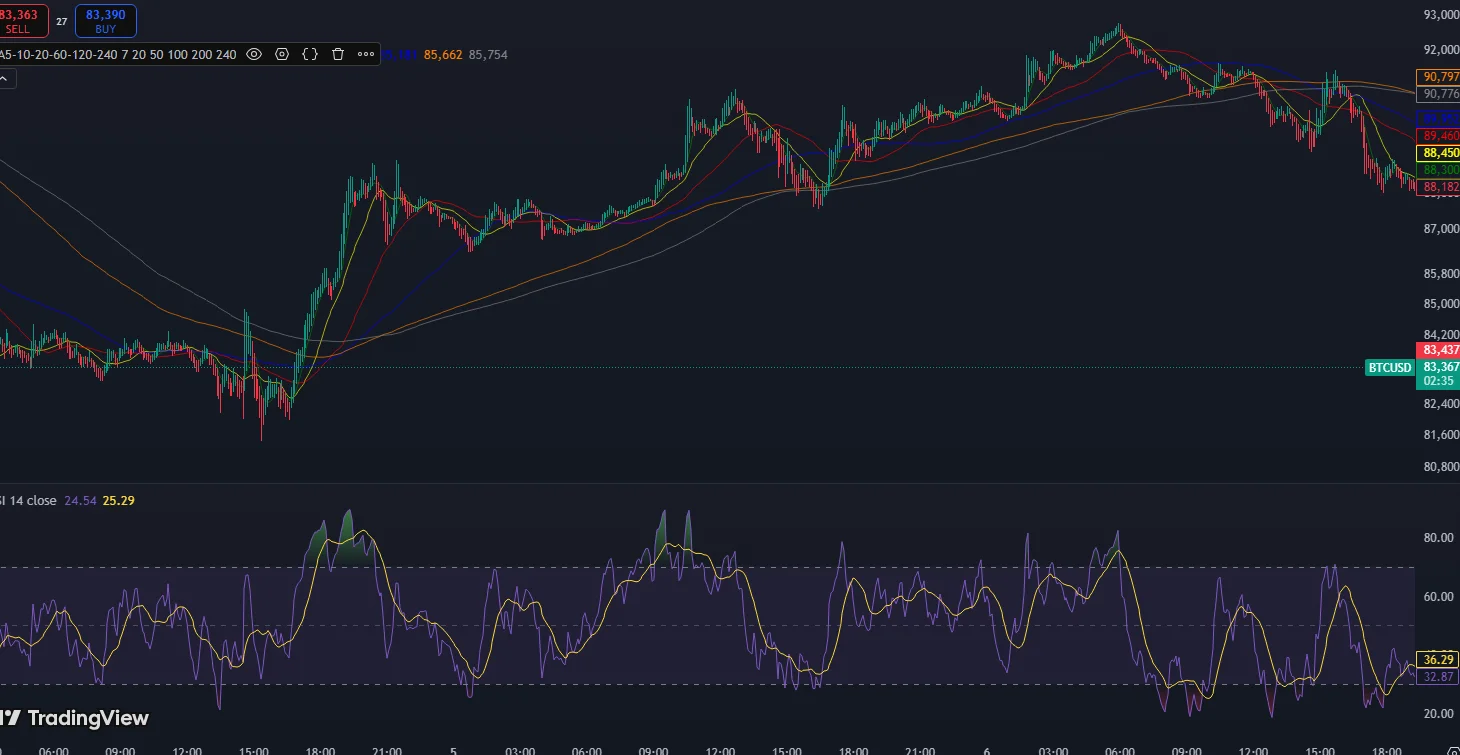
Task: Click the 85,662 orange MA value
Action: (443, 55)
